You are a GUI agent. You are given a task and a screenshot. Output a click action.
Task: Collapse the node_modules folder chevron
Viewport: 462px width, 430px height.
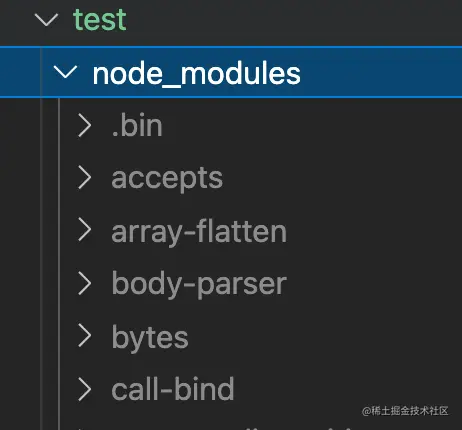(x=65, y=72)
